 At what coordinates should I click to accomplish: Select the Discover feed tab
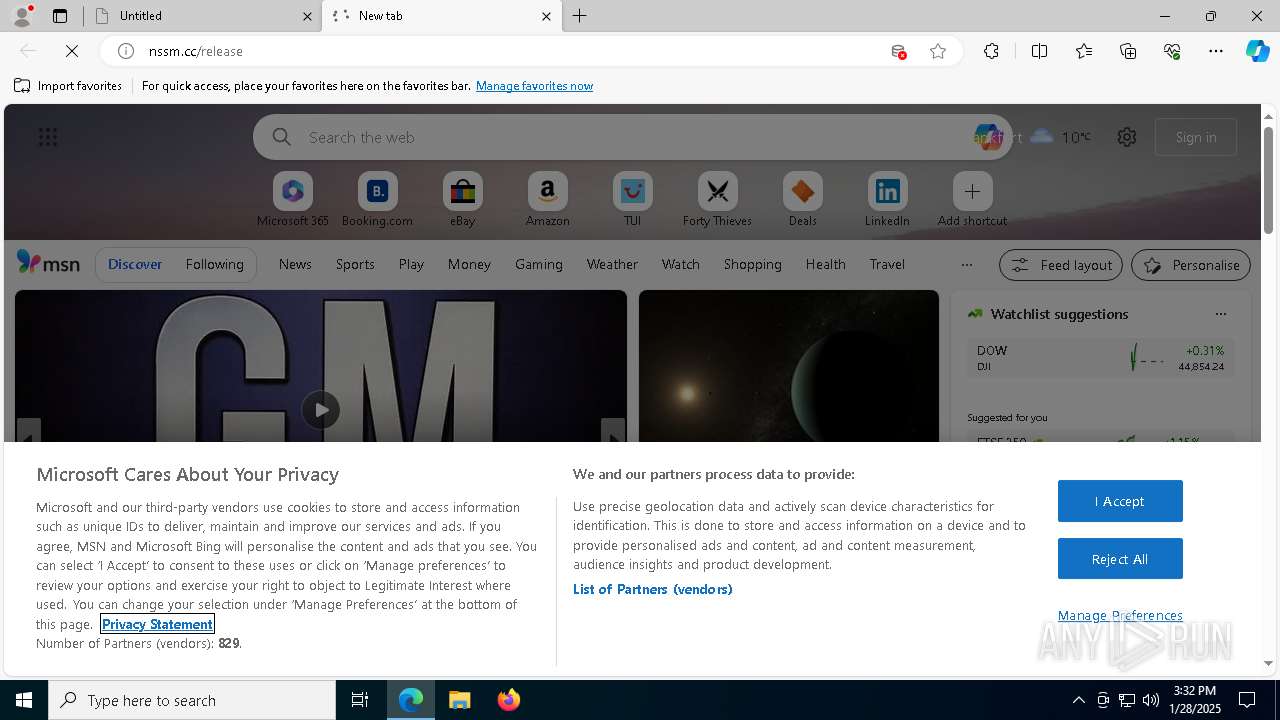pos(135,264)
